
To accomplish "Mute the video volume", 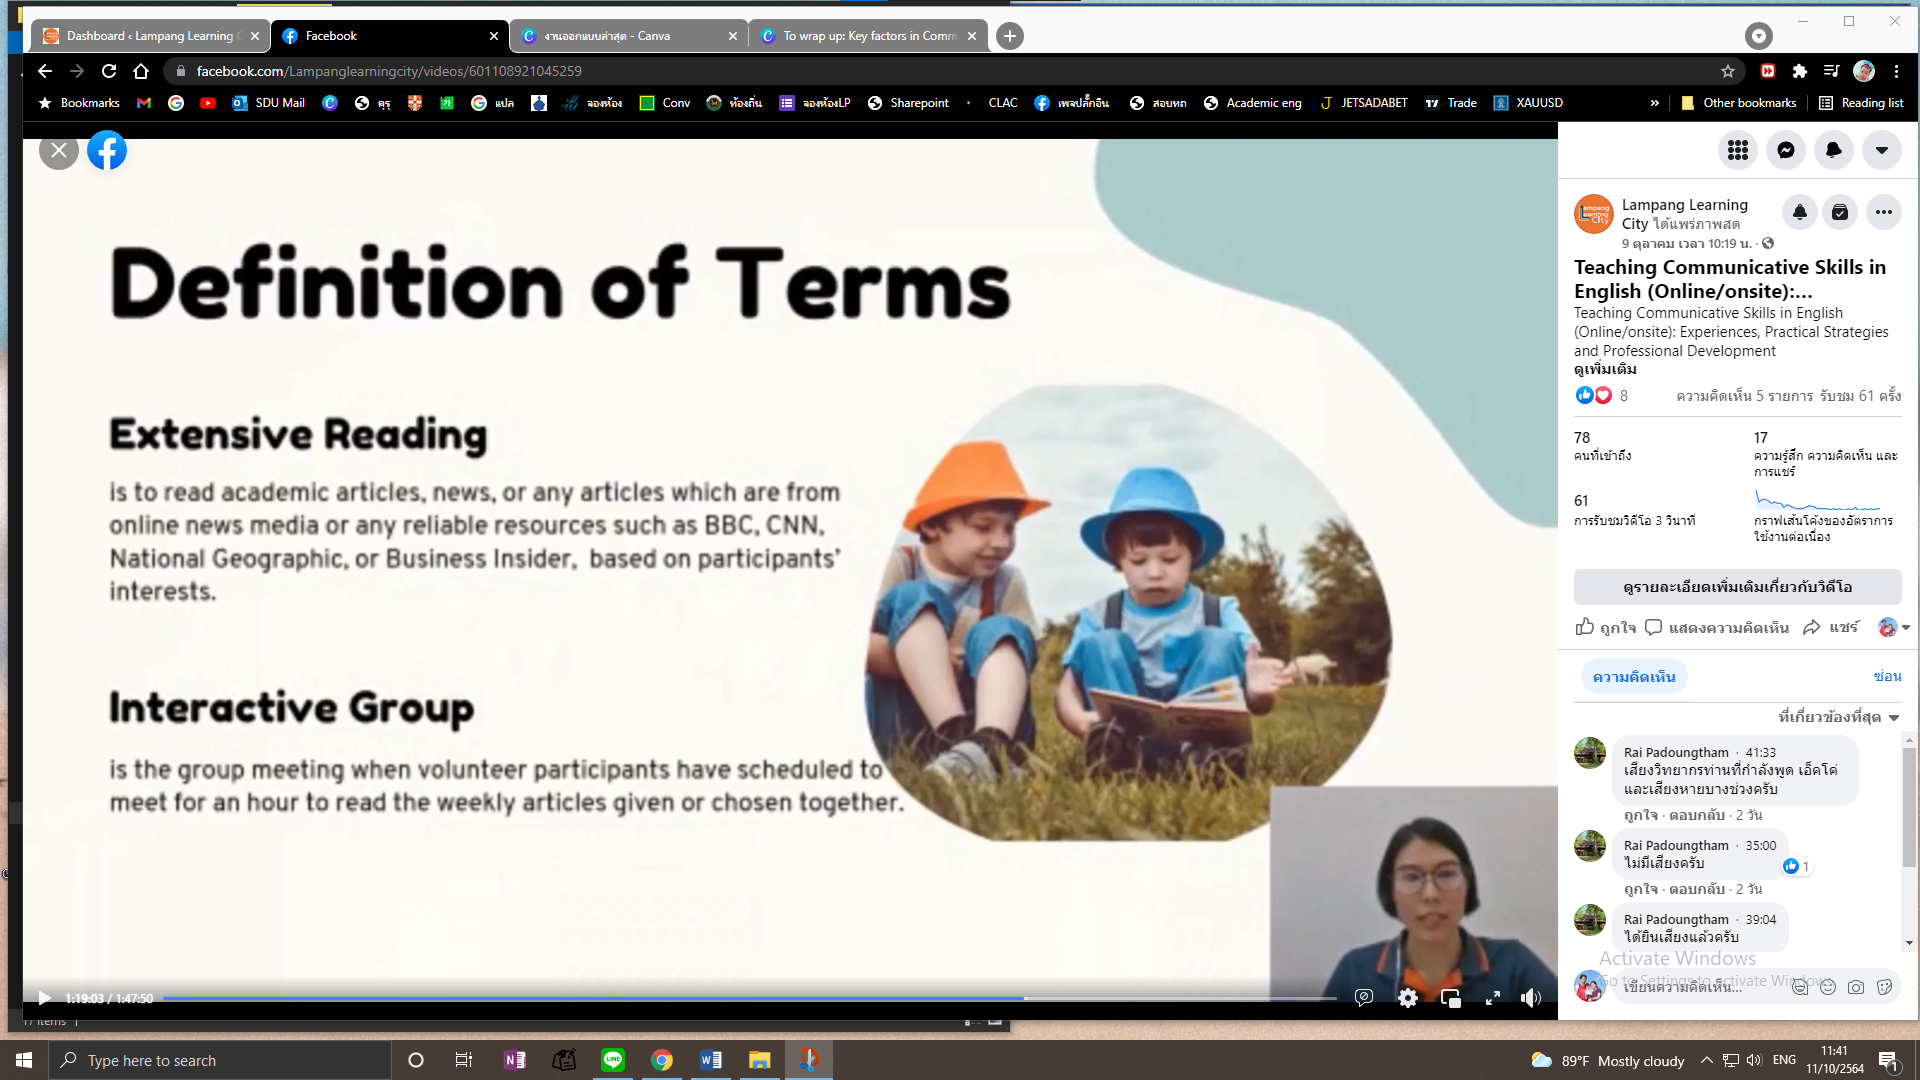I will (1530, 998).
